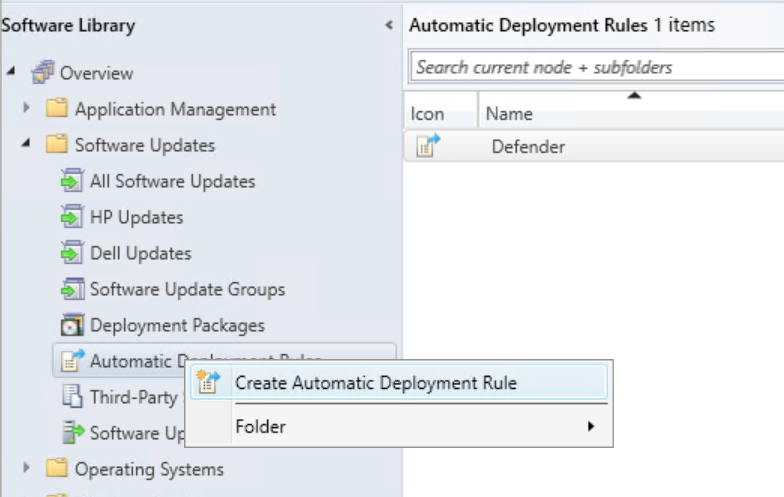This screenshot has width=784, height=497.
Task: Expand the Application Management folder
Action: [27, 109]
